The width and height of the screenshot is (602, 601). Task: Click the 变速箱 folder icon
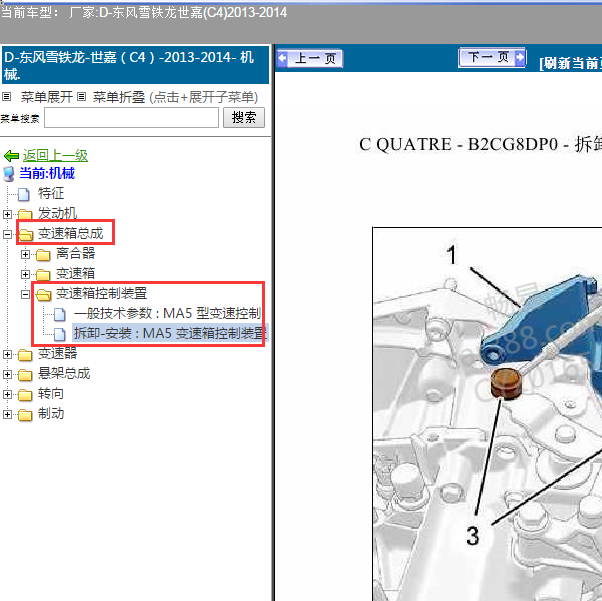point(43,274)
